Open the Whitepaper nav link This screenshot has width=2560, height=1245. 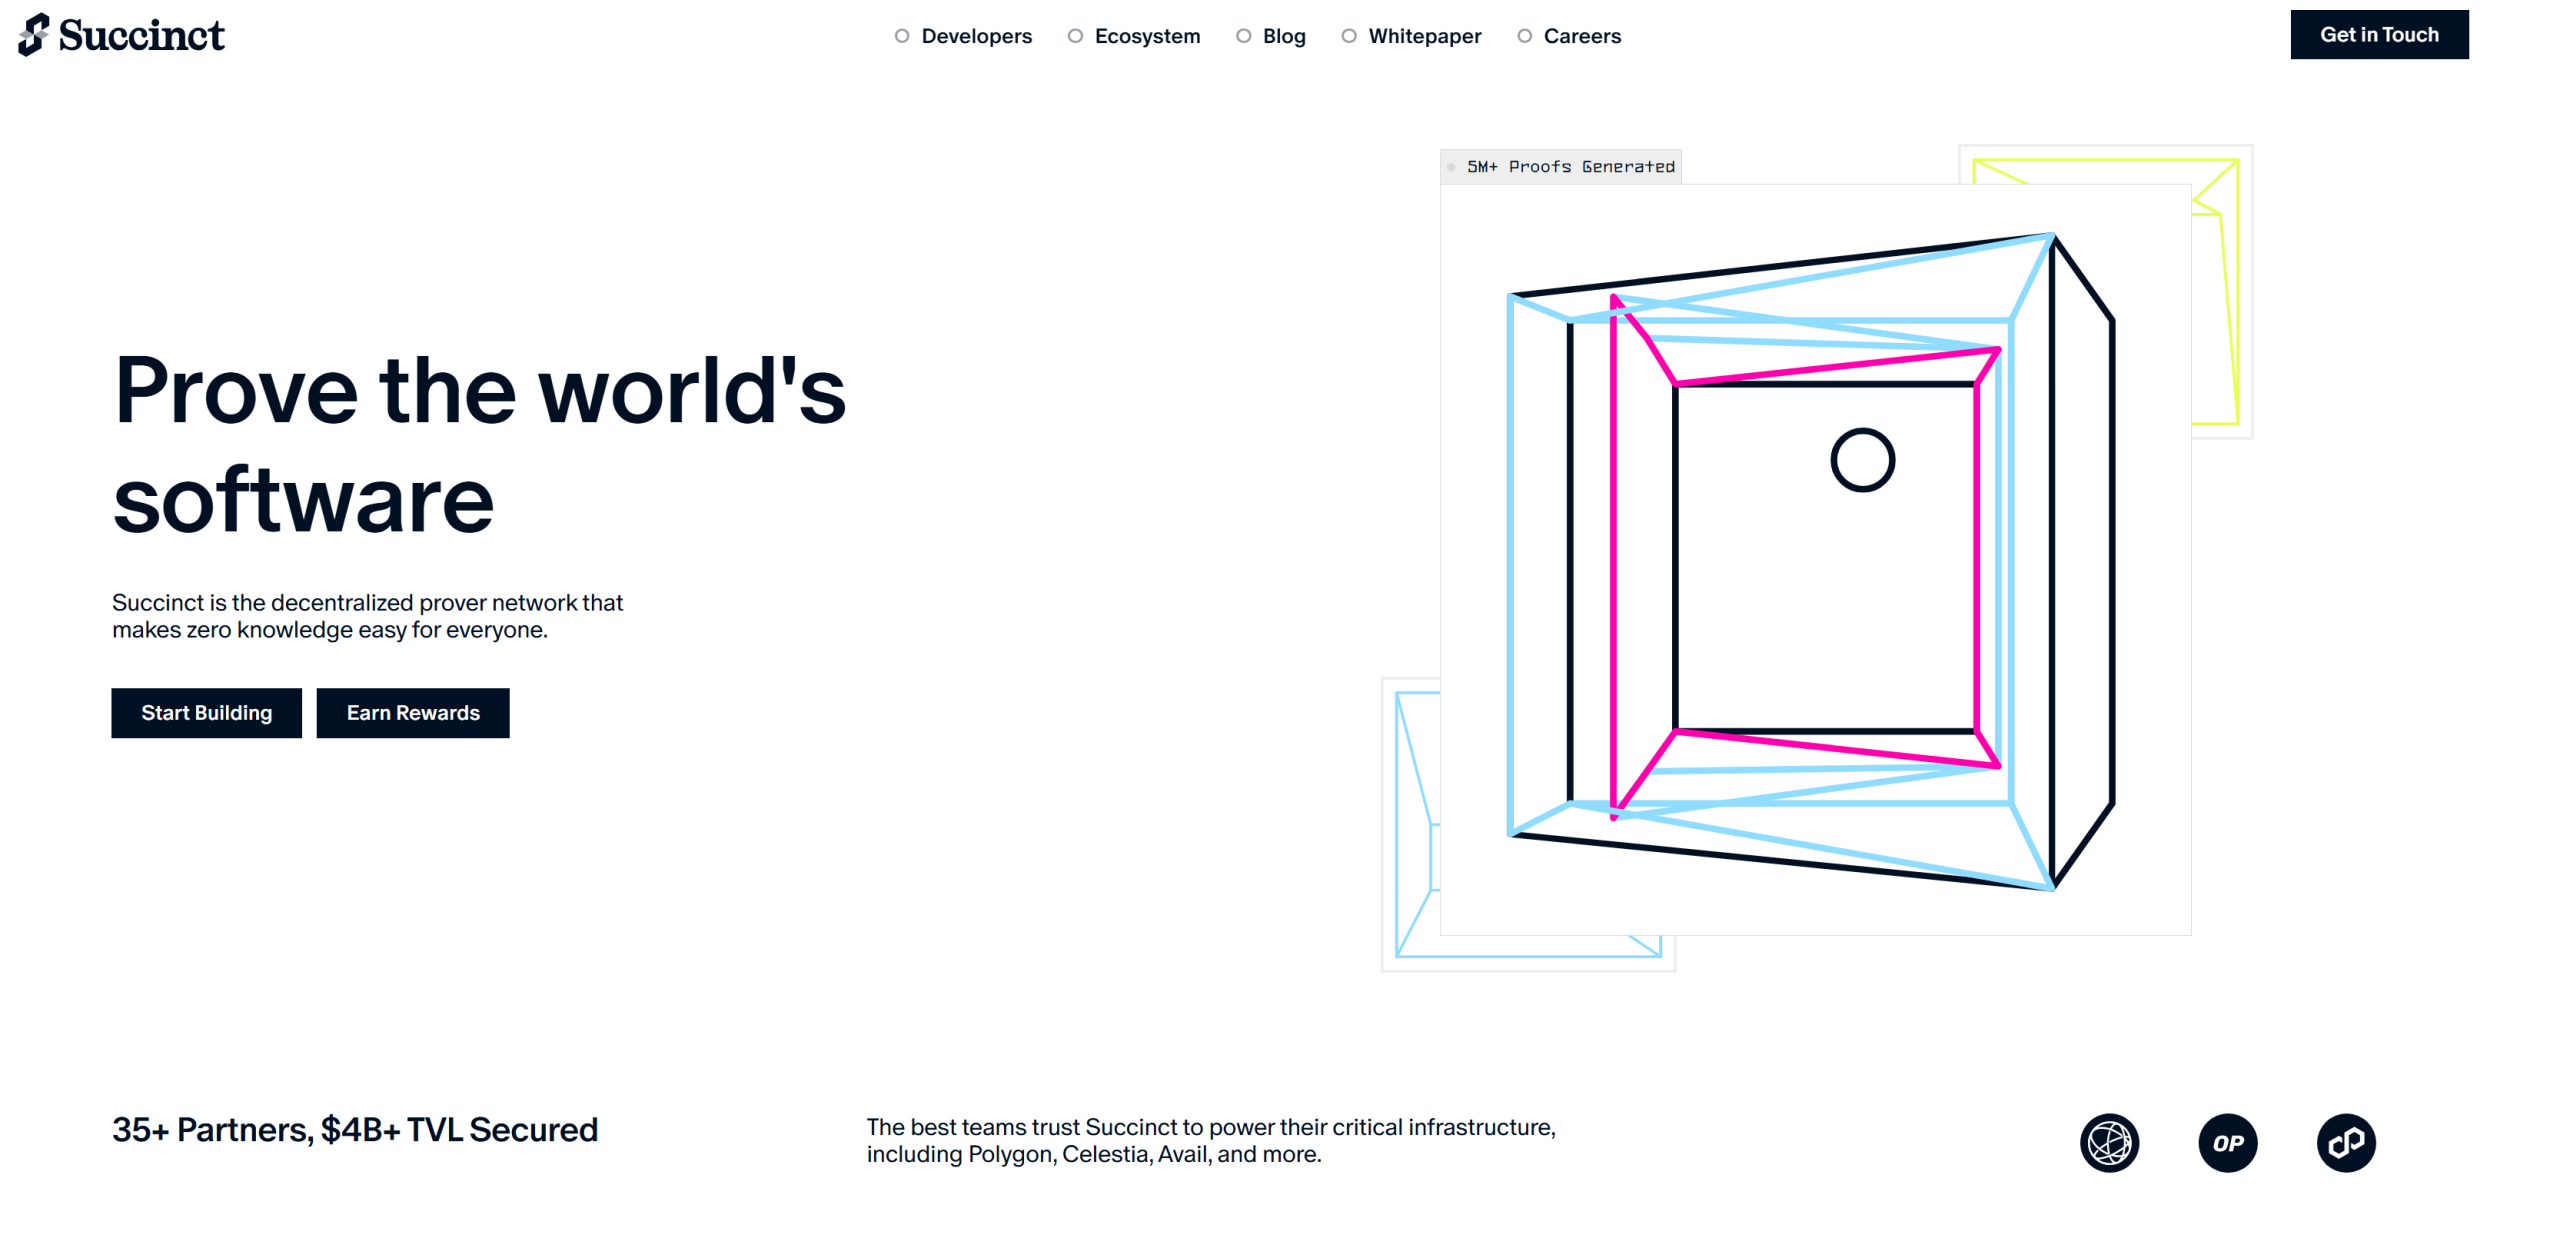(1411, 36)
